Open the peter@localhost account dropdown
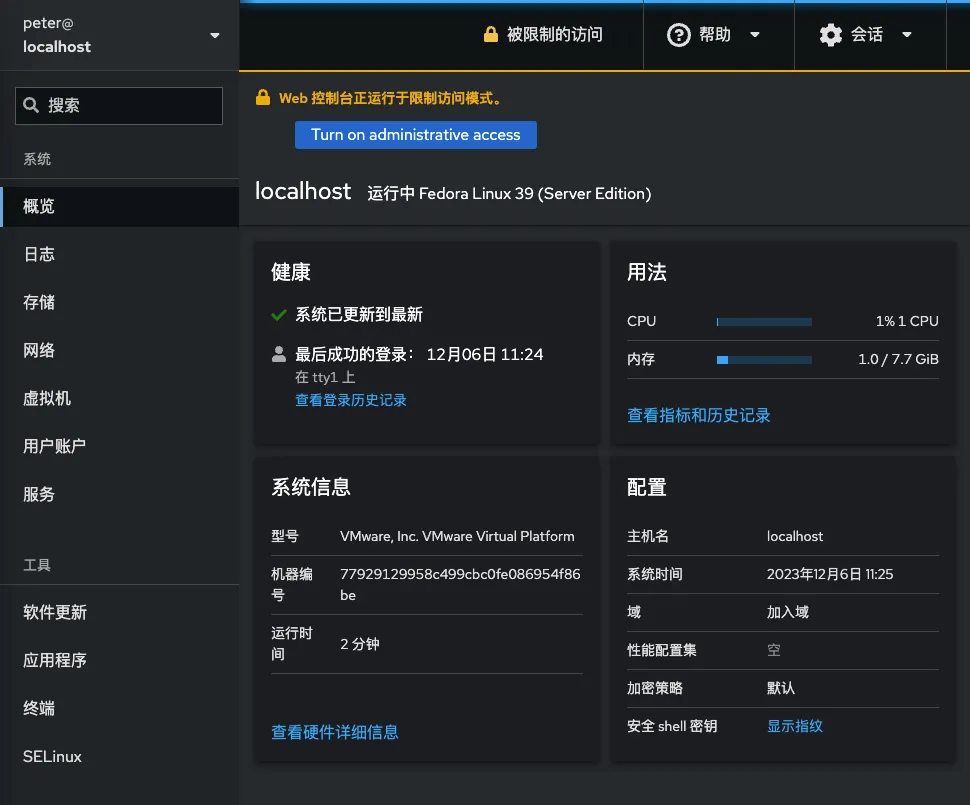This screenshot has height=805, width=970. 118,35
